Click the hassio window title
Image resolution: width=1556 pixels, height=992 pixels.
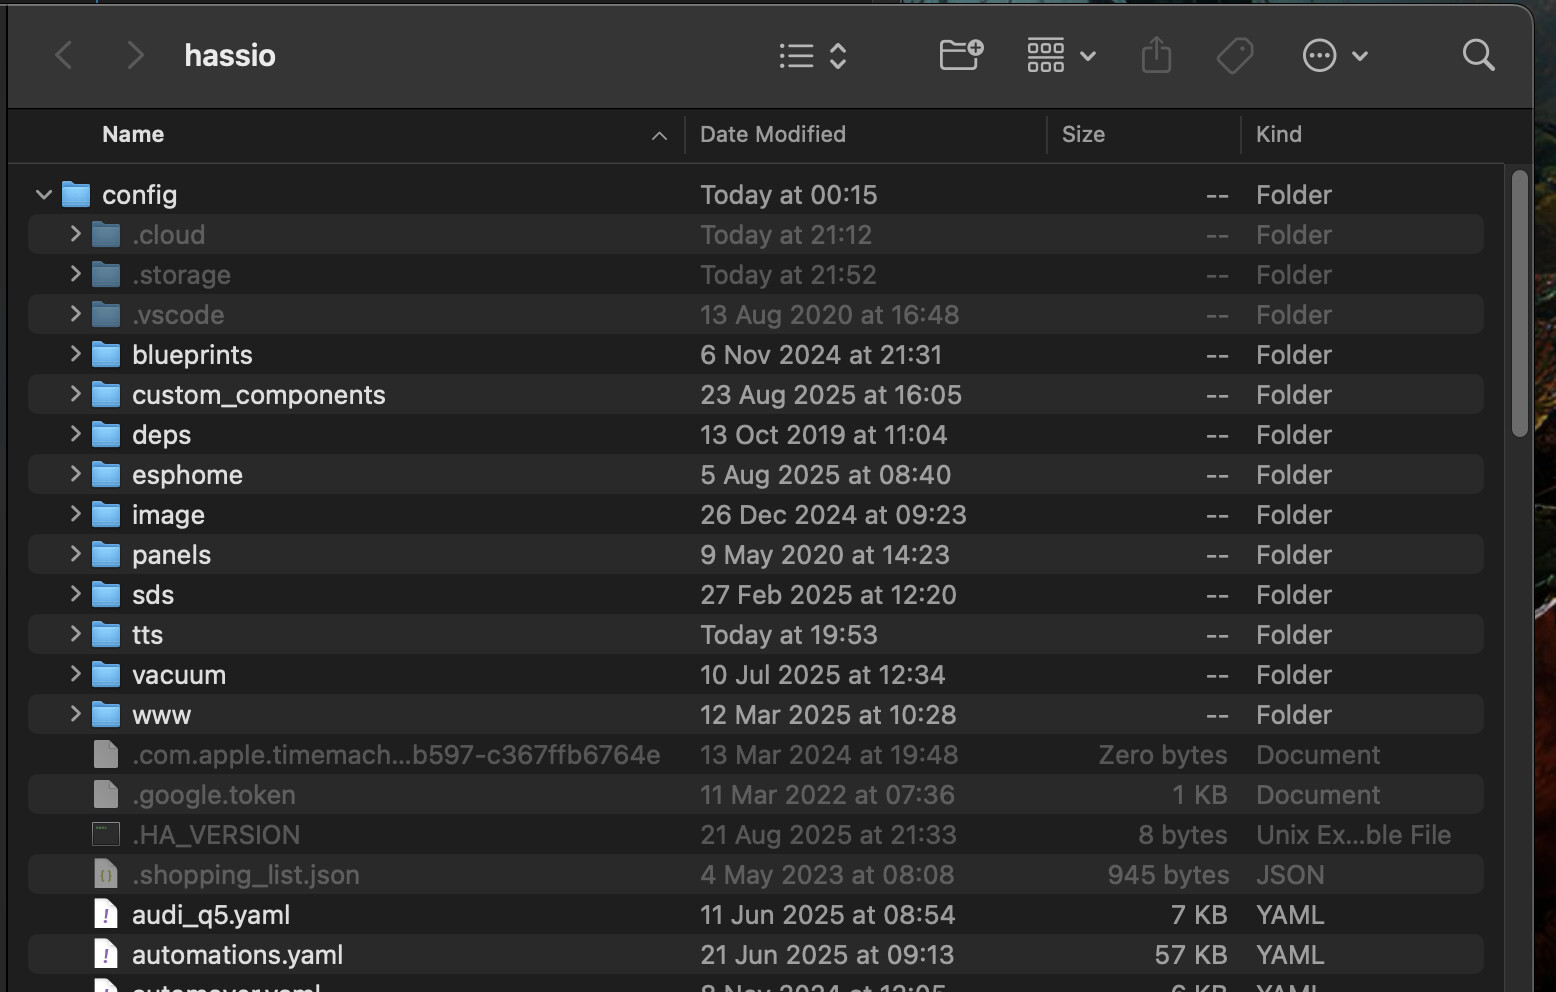coord(230,55)
